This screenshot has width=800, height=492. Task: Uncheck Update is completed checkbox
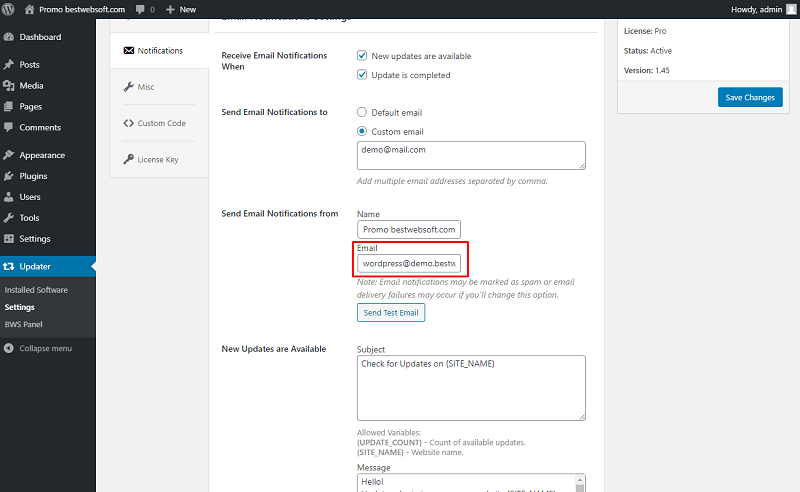[362, 75]
